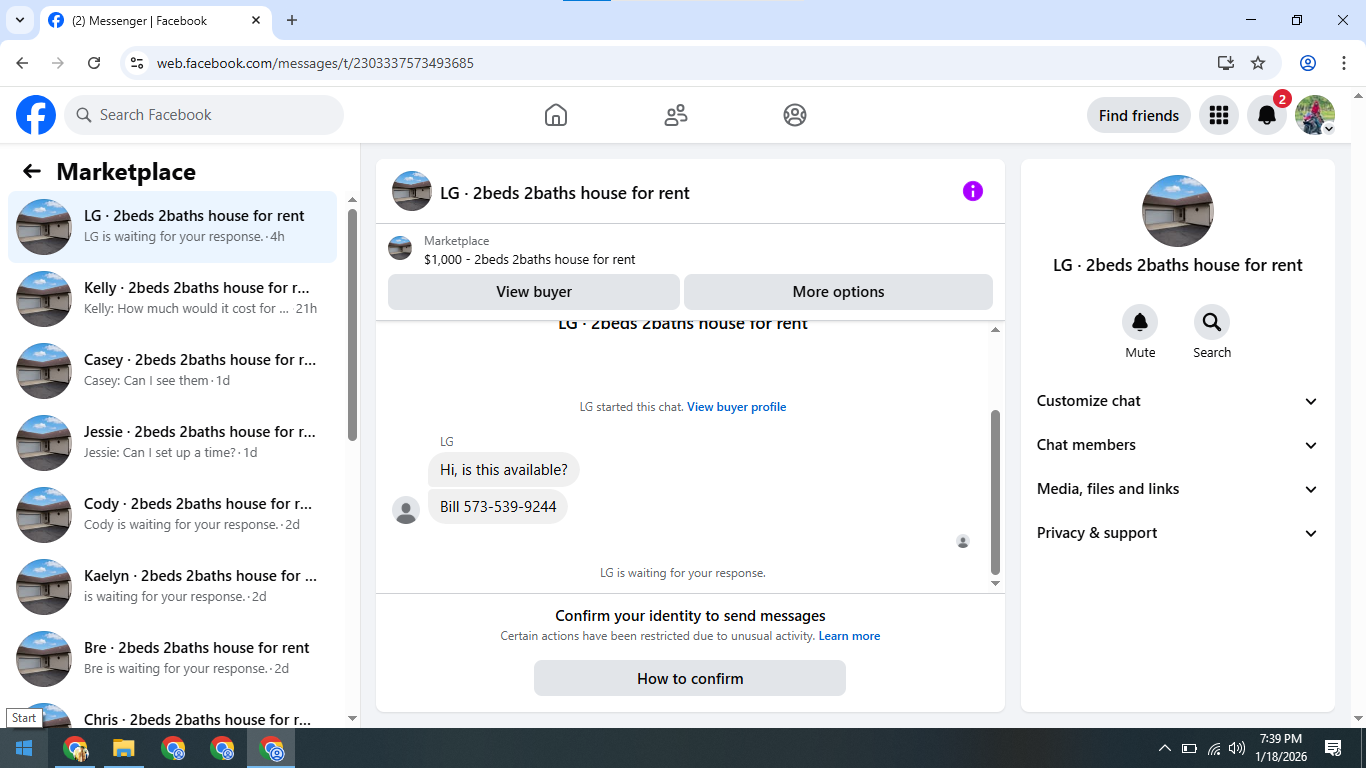This screenshot has height=768, width=1366.
Task: Close the Messenger browser tab
Action: 256,20
